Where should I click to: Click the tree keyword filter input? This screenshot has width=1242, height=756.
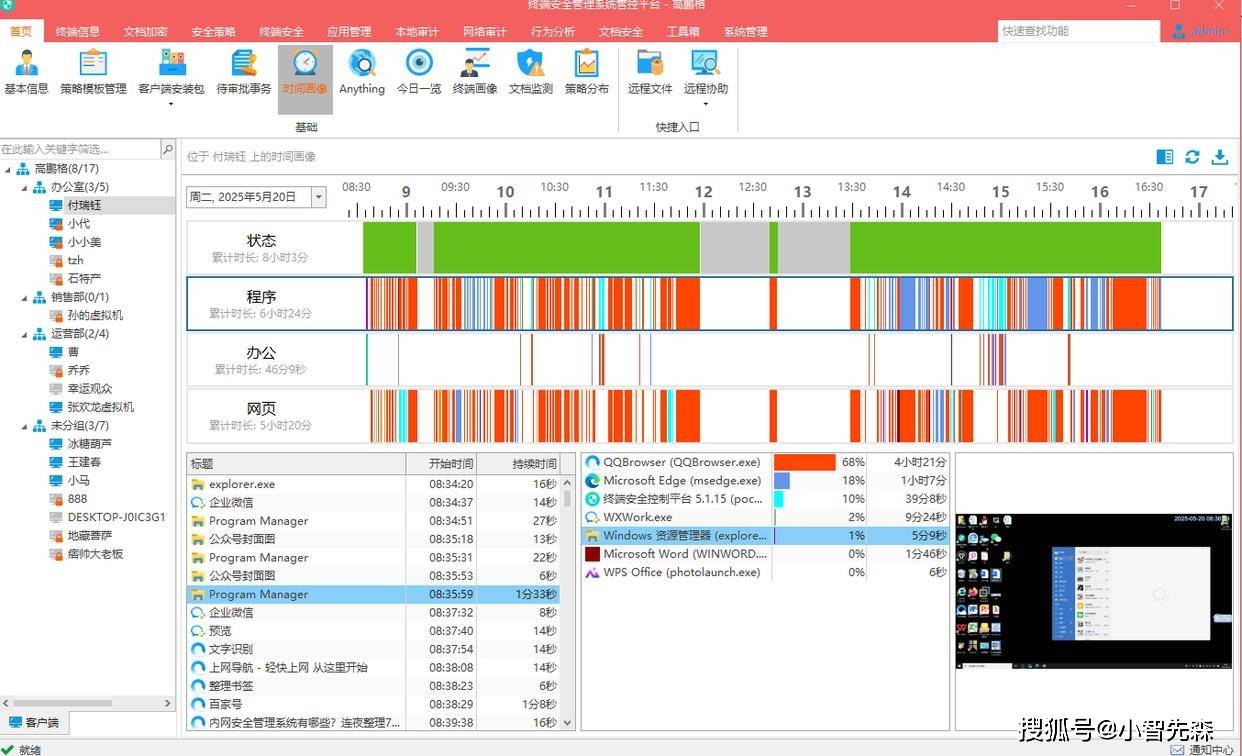click(81, 149)
